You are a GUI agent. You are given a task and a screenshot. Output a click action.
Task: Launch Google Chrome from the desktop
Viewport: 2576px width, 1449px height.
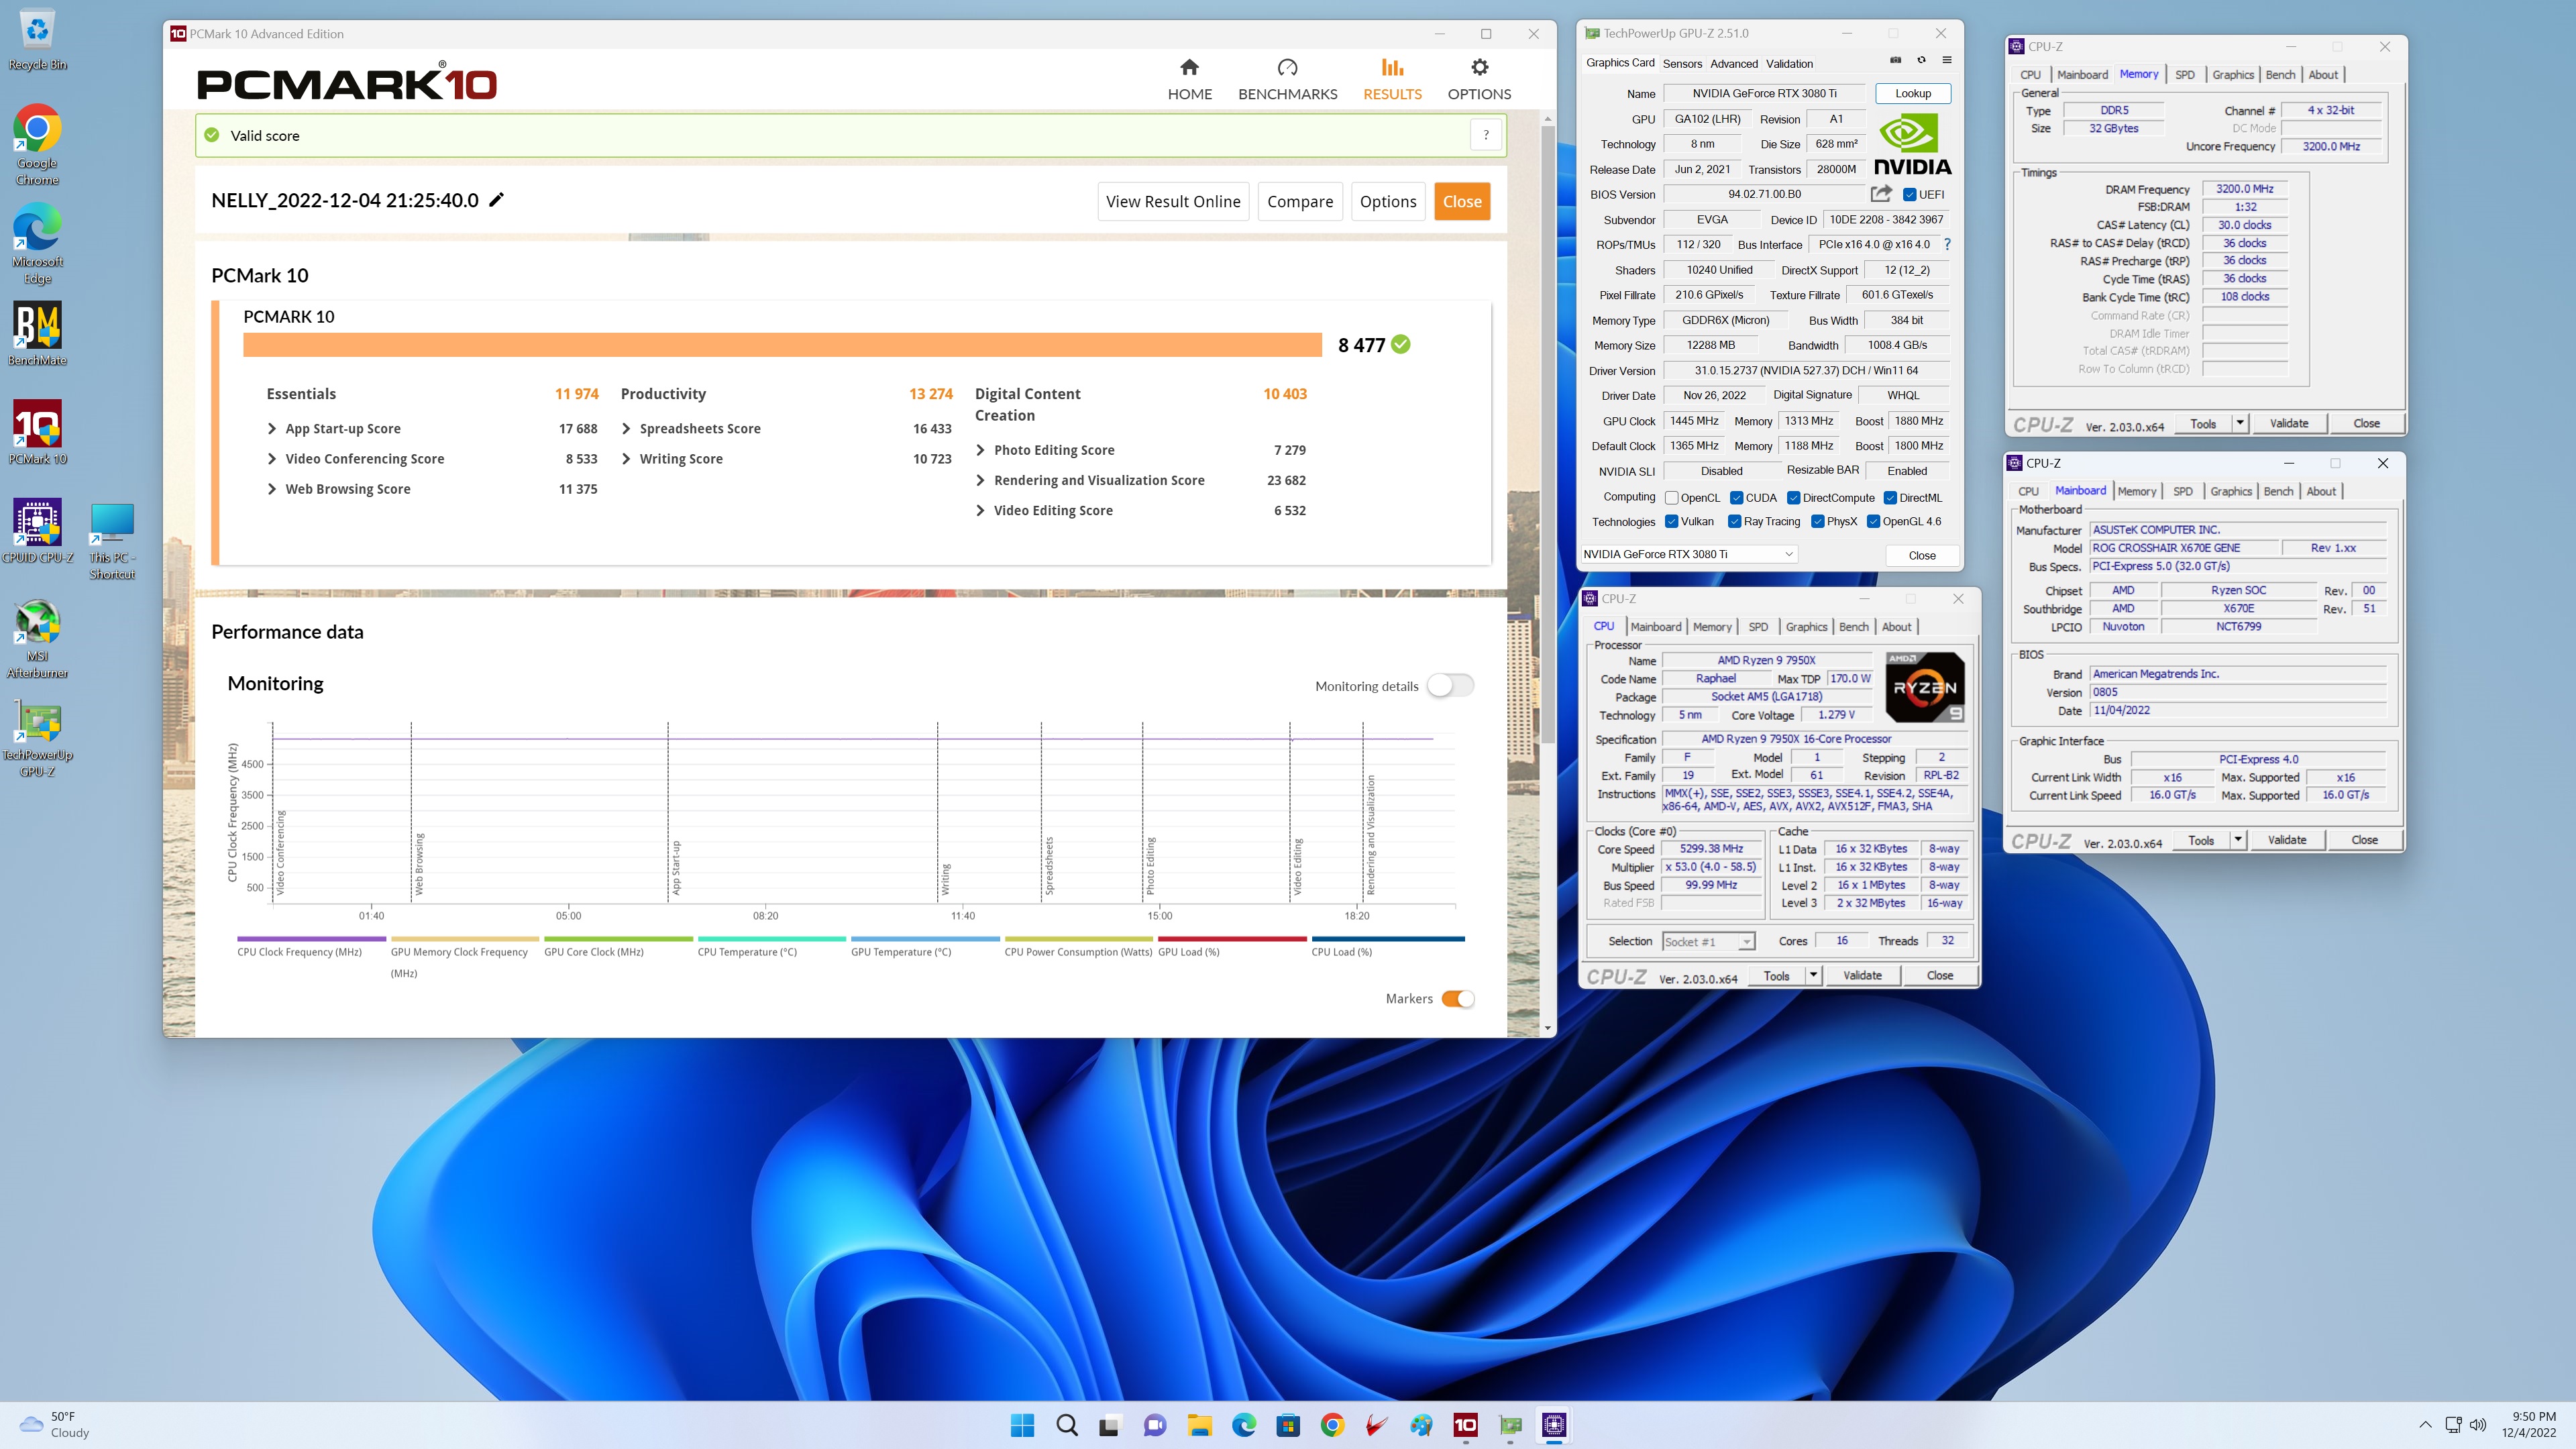37,145
